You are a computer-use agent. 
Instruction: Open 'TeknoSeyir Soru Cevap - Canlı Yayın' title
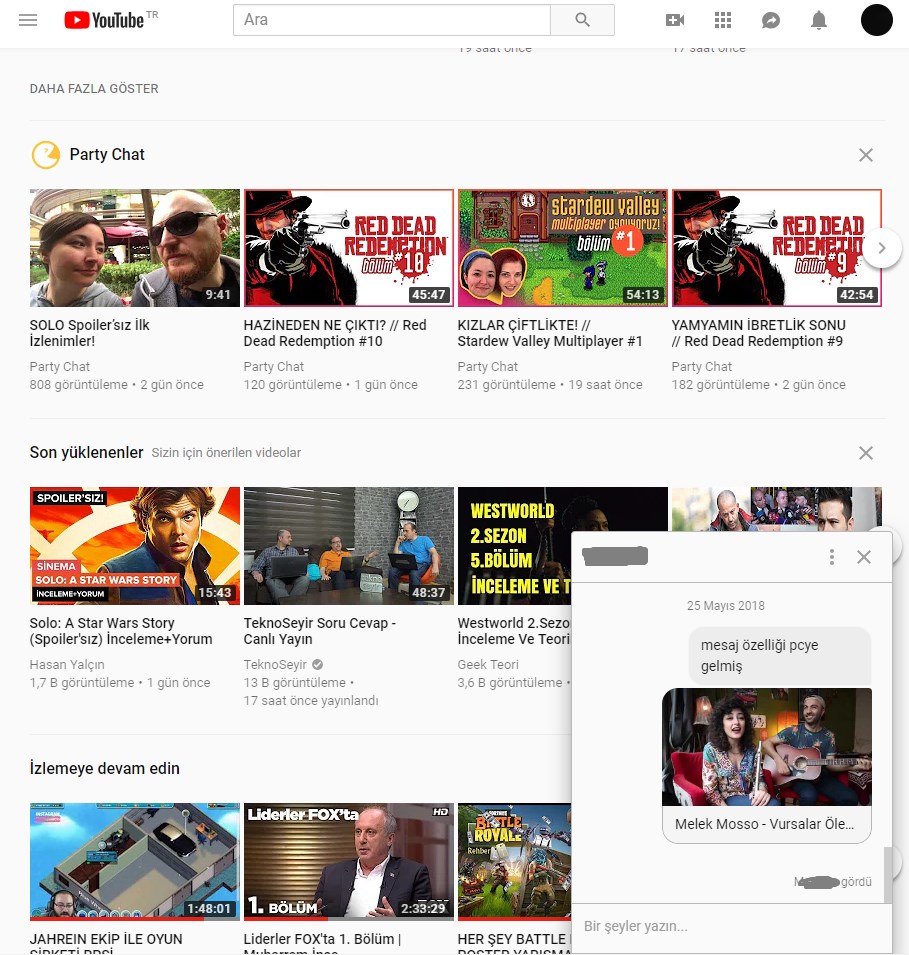320,631
